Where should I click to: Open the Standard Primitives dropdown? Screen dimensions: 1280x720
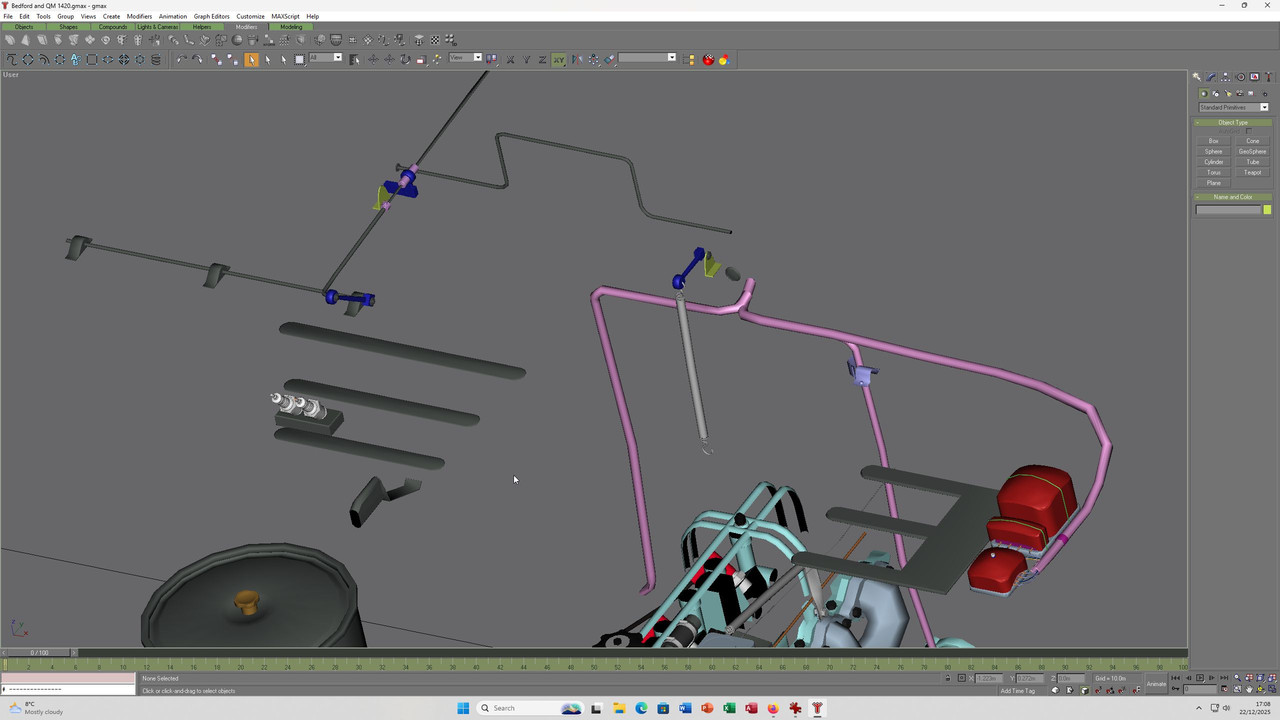coord(1233,107)
